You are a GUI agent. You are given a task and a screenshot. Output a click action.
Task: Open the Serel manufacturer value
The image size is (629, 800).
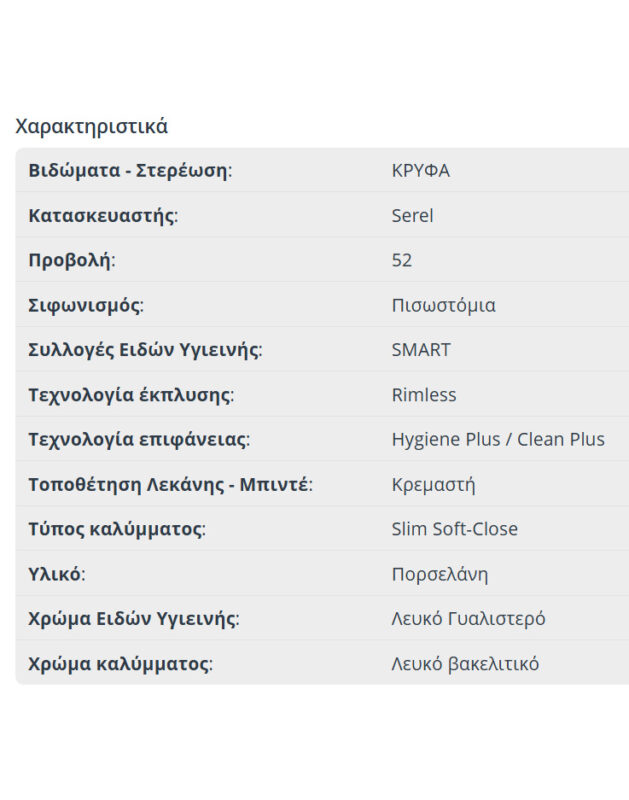click(x=412, y=215)
